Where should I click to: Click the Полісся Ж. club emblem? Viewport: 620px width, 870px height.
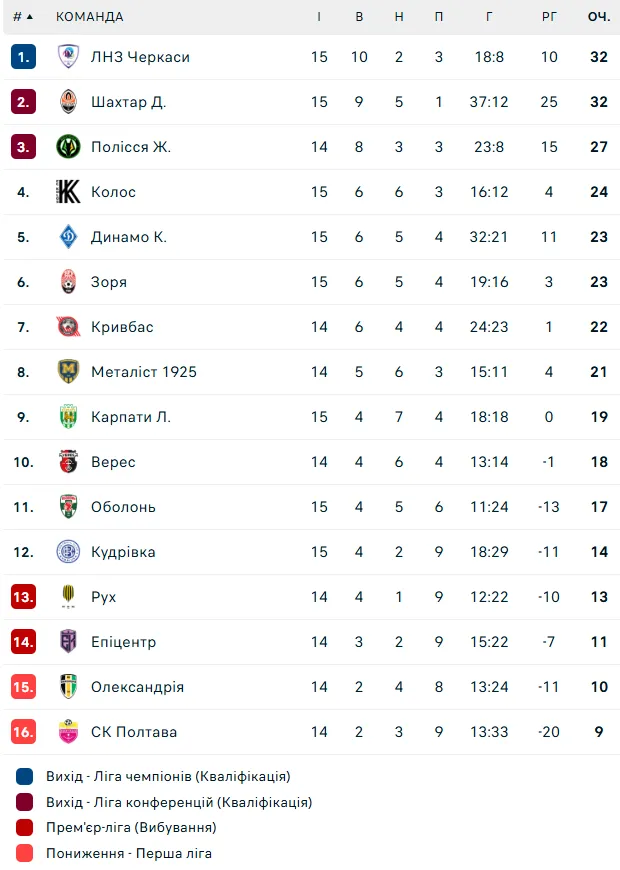click(68, 147)
